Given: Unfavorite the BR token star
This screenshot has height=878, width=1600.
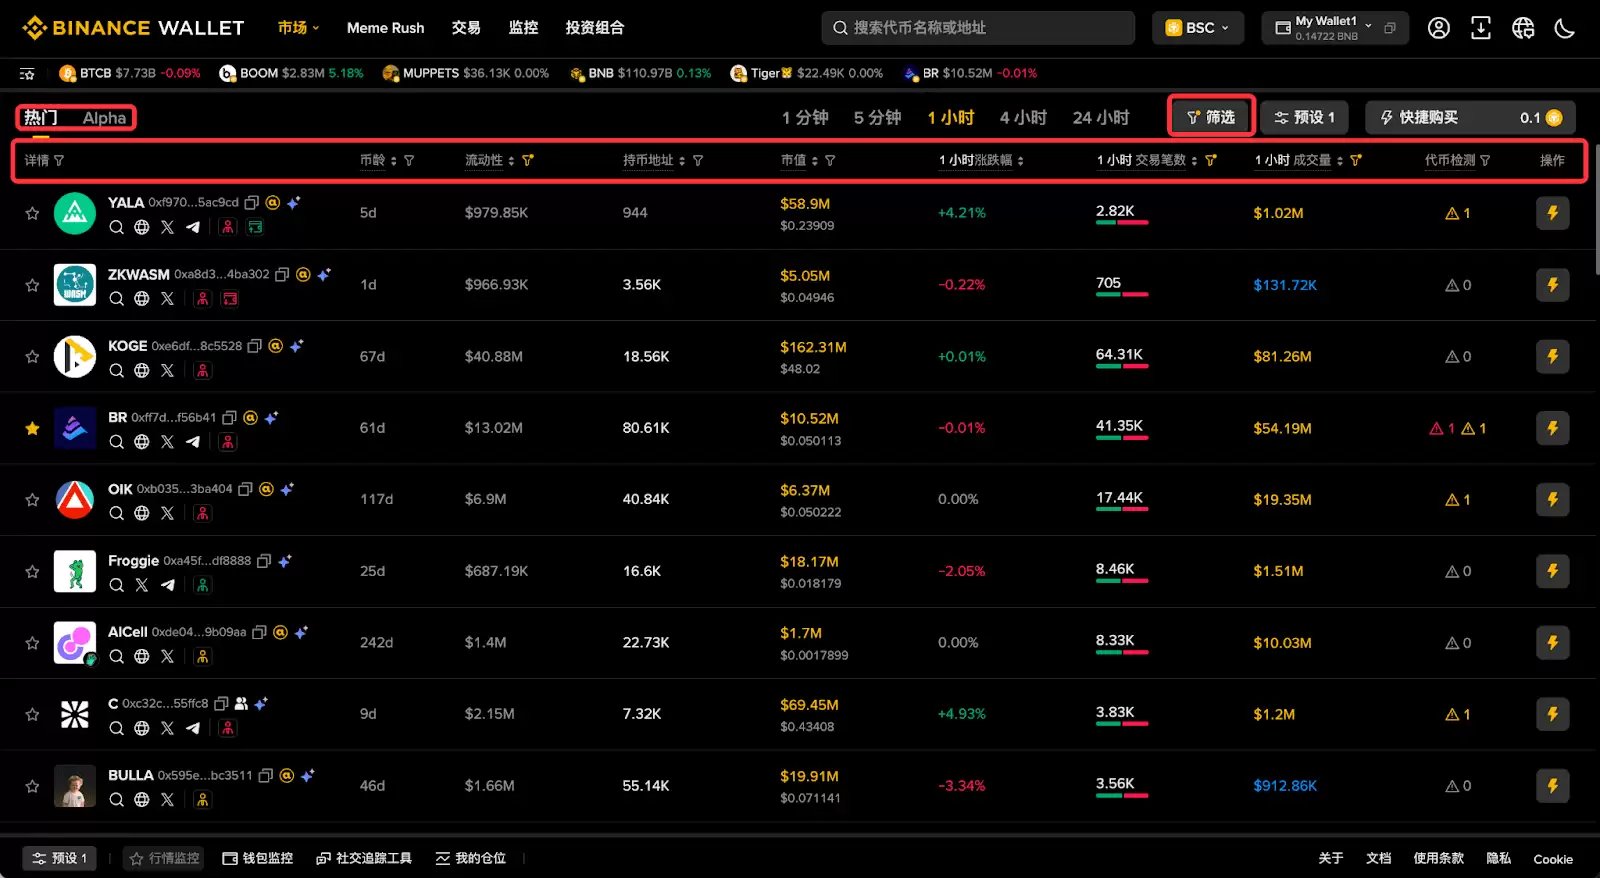Looking at the screenshot, I should pyautogui.click(x=32, y=428).
